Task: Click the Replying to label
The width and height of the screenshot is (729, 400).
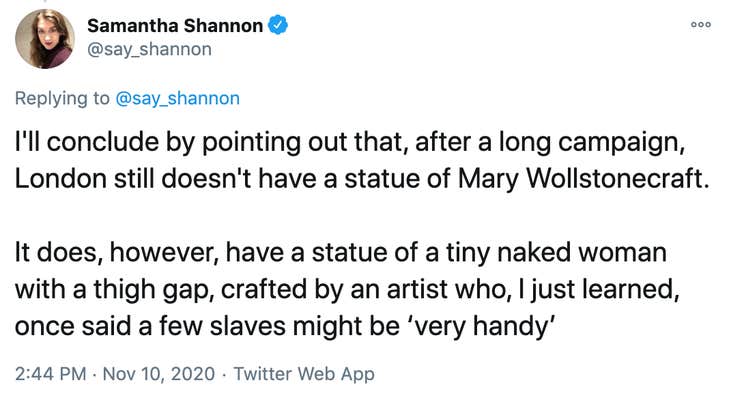Action: point(62,99)
